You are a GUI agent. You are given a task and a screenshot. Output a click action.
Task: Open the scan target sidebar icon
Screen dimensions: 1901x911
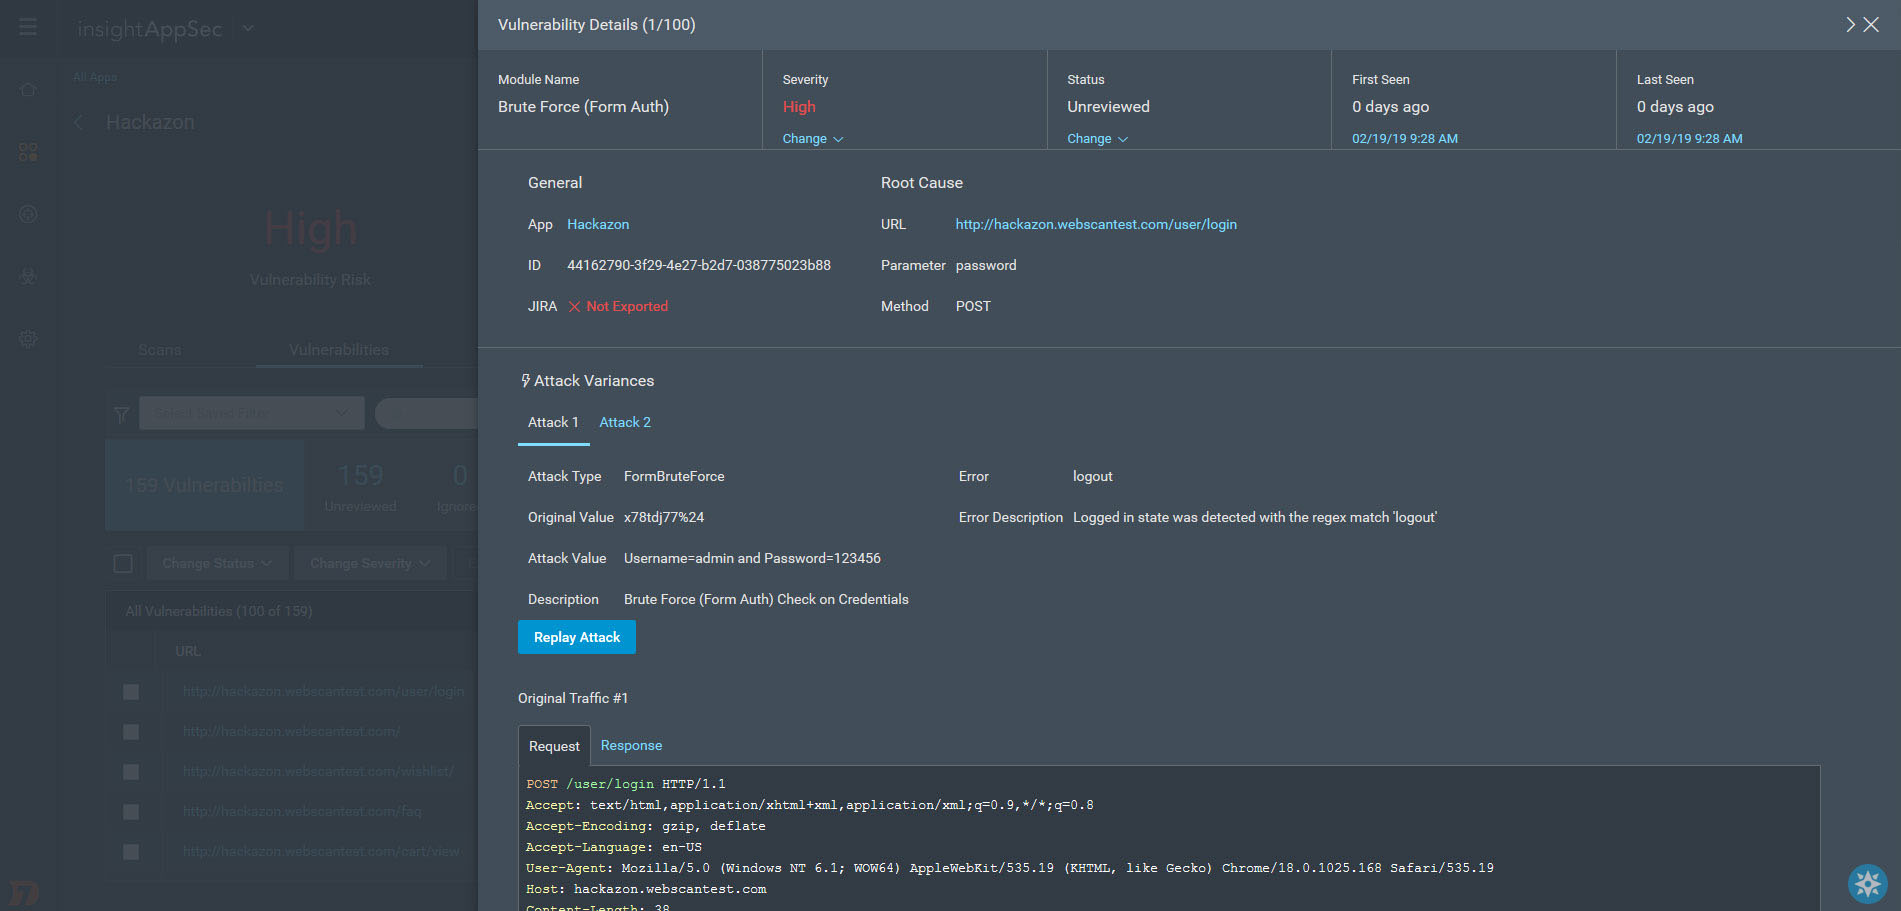pyautogui.click(x=28, y=214)
